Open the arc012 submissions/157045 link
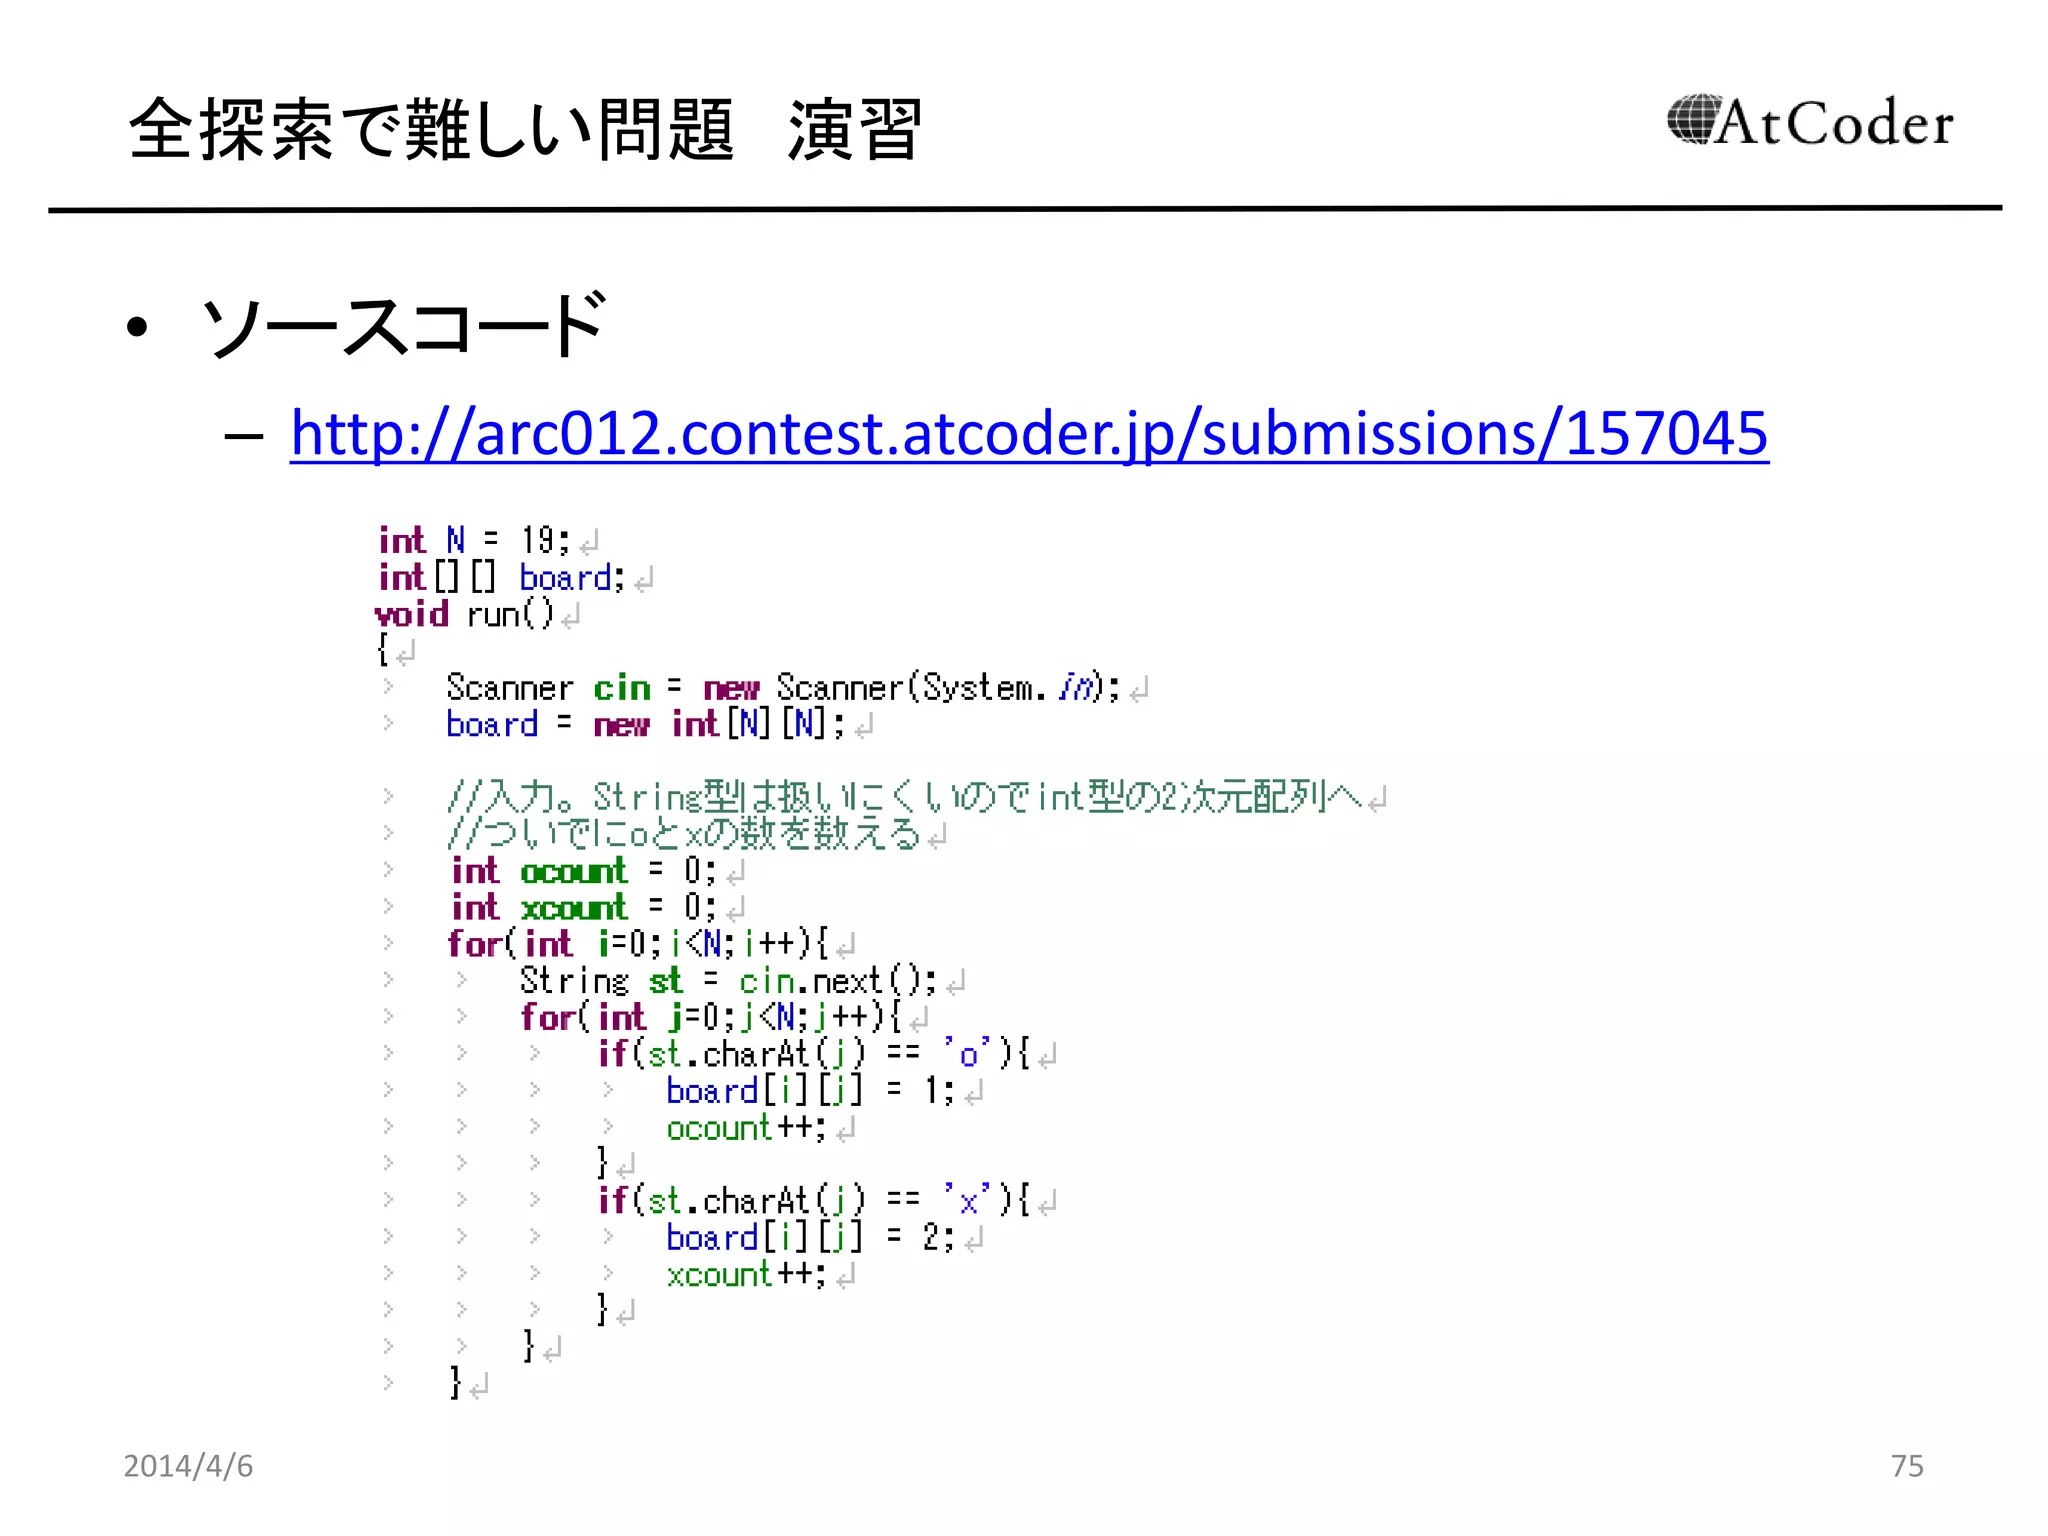Image resolution: width=2048 pixels, height=1536 pixels. (x=1029, y=433)
